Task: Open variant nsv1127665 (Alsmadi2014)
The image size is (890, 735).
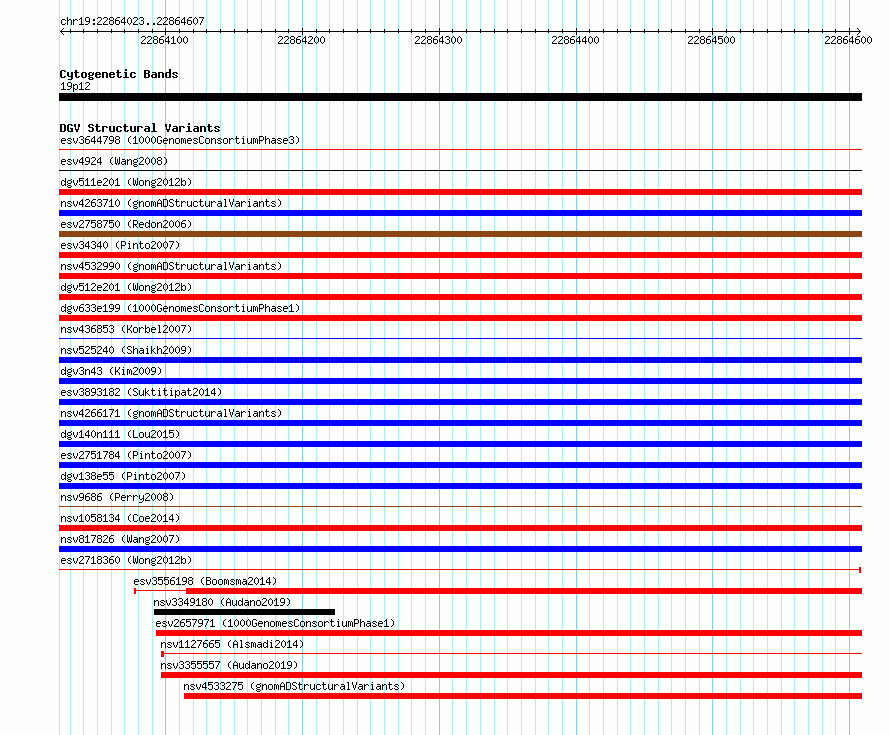Action: 232,644
